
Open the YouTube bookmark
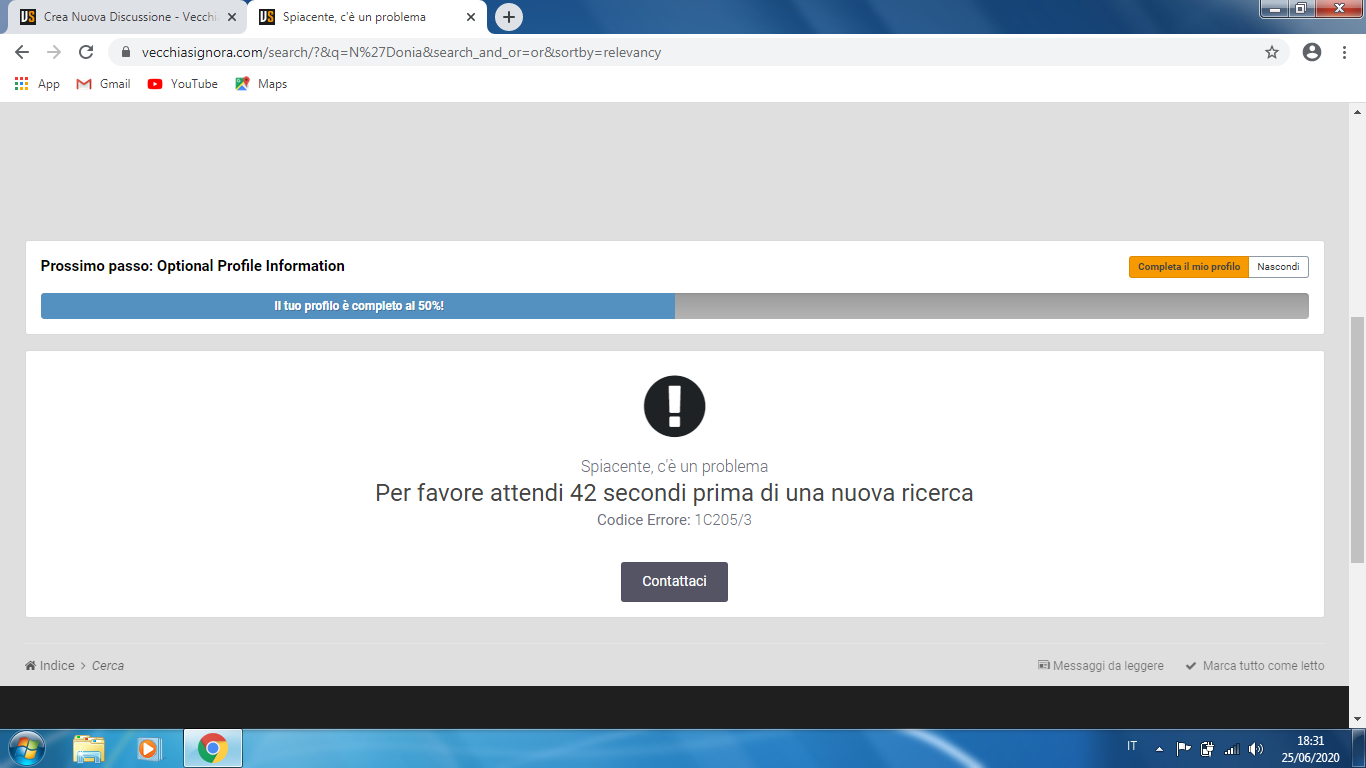pos(182,84)
